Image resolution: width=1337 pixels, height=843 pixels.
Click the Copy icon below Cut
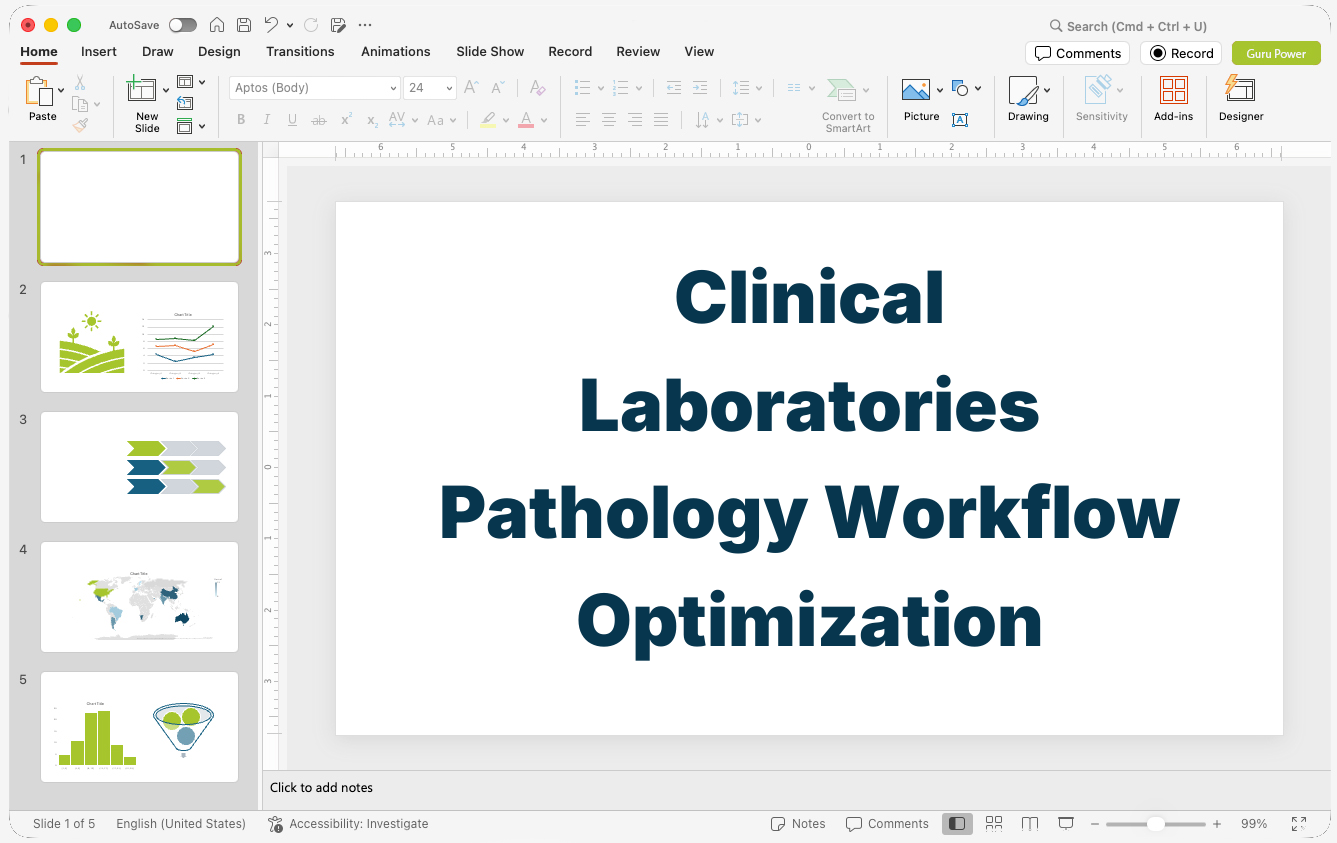[80, 104]
